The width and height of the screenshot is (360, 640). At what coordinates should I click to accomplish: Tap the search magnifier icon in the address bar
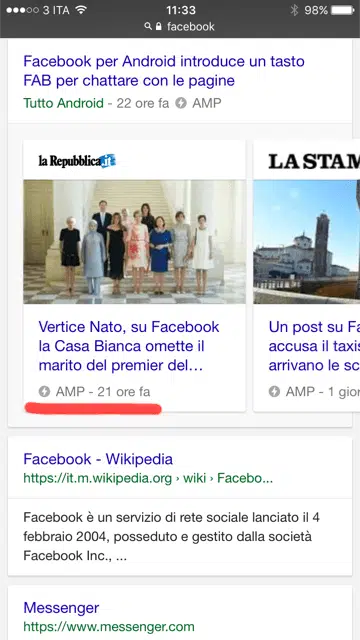[x=148, y=27]
